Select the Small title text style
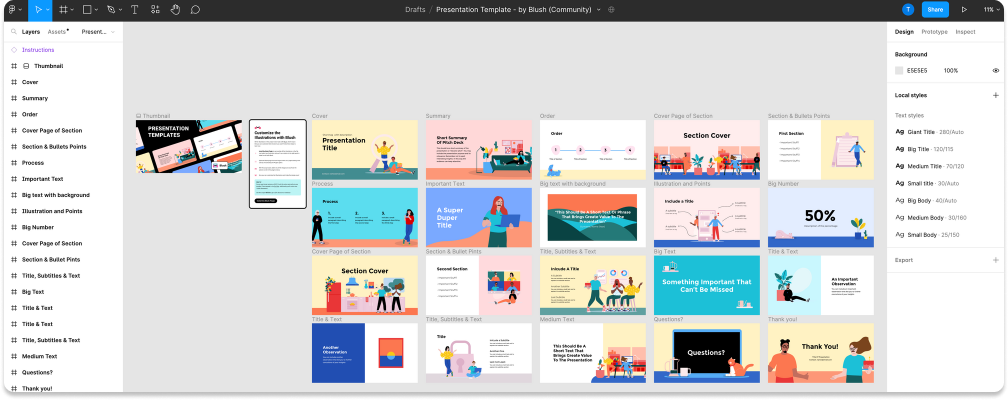Viewport: 1008px width, 400px height. click(x=945, y=183)
